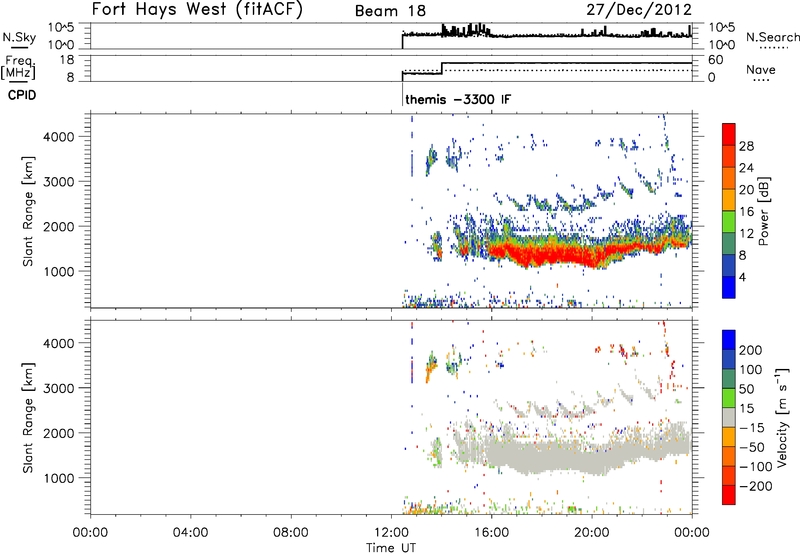The width and height of the screenshot is (800, 554).
Task: Click the '20:00' time tick label
Action: (591, 533)
